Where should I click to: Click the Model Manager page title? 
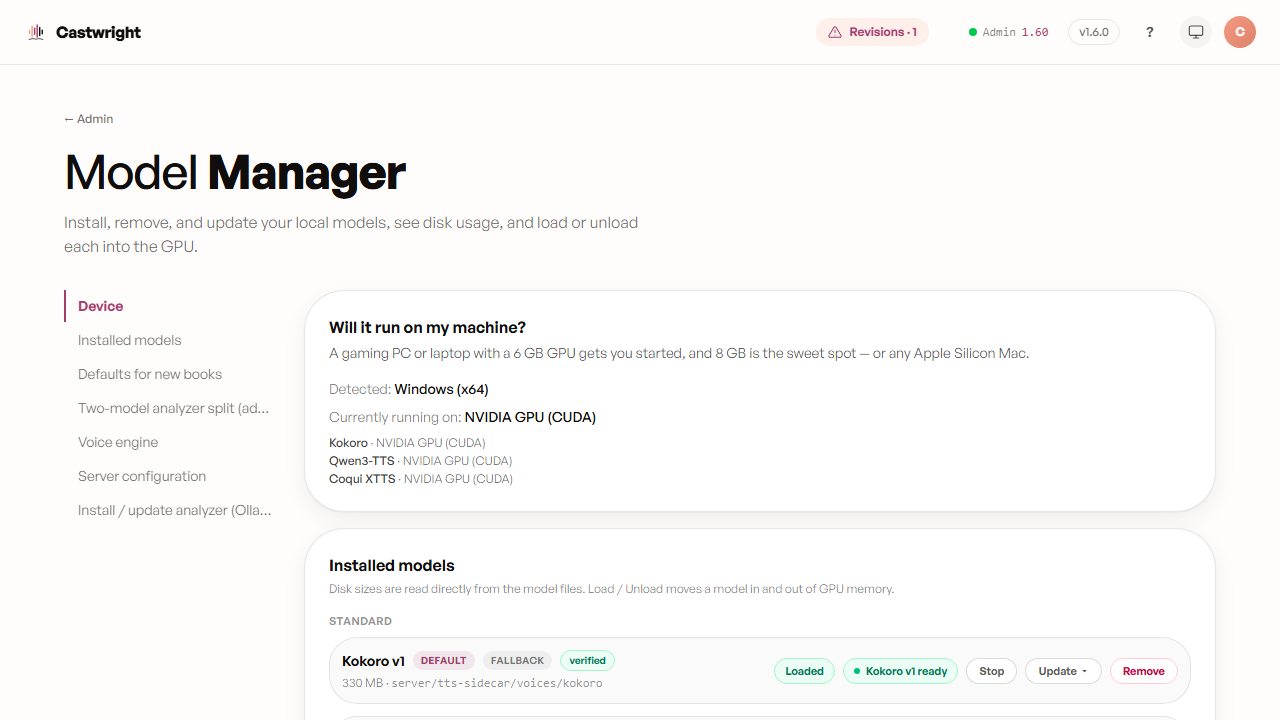pos(235,173)
